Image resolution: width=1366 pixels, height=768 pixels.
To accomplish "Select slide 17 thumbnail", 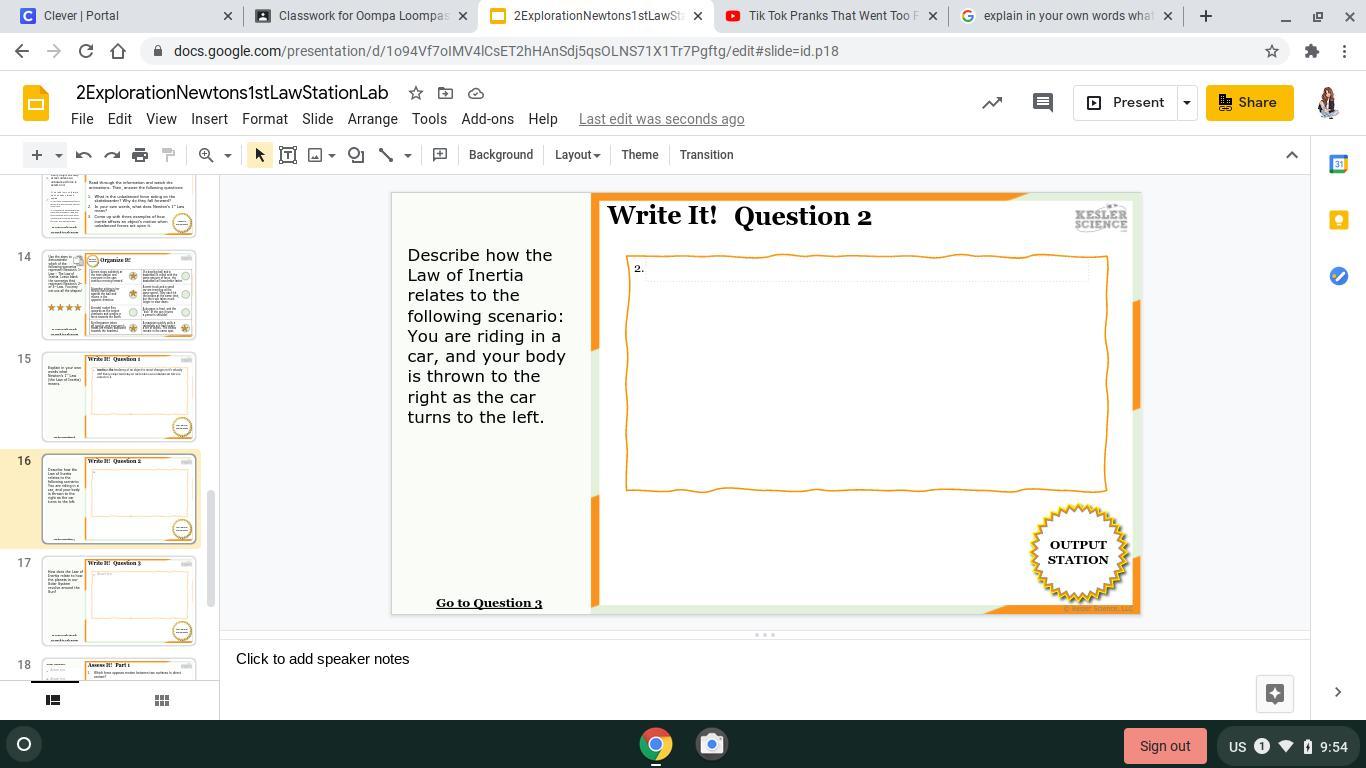I will tap(119, 601).
